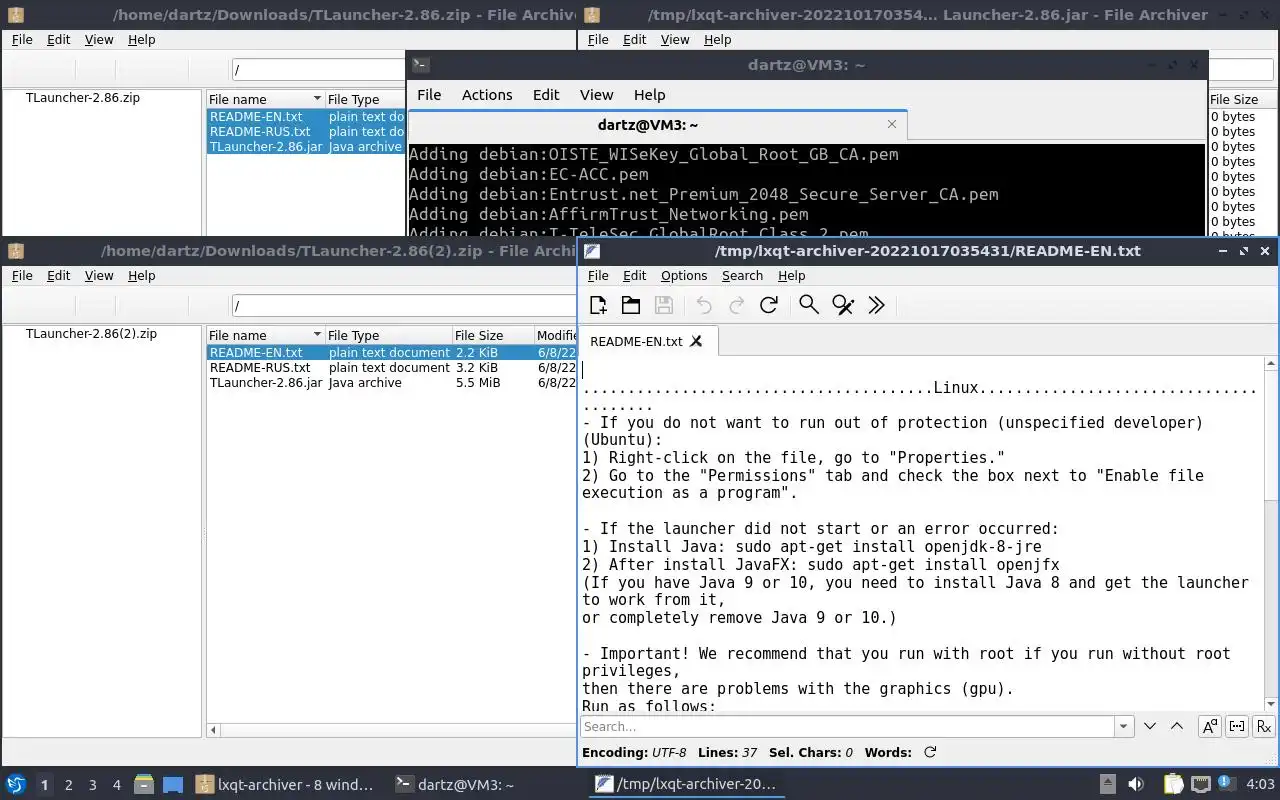Create a new document in text editor toolbar

pos(598,305)
